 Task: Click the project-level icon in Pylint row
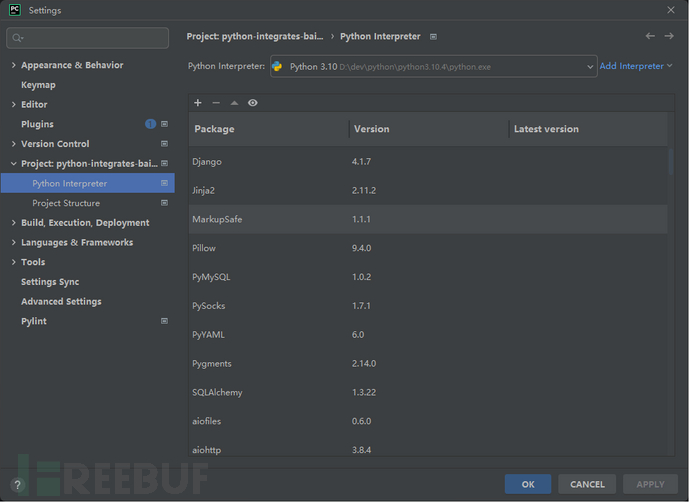pyautogui.click(x=165, y=321)
